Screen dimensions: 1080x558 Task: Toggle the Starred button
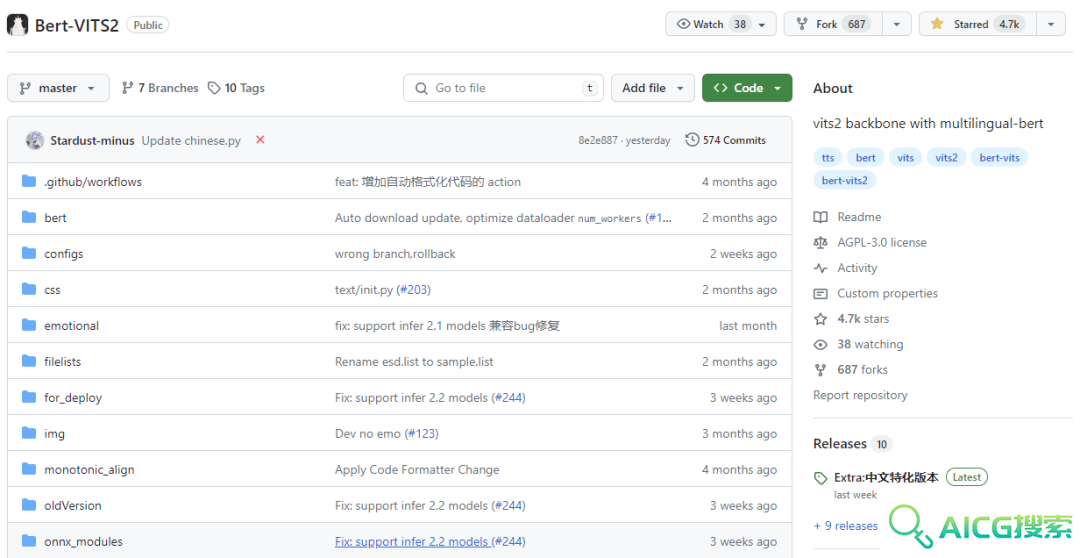click(977, 24)
